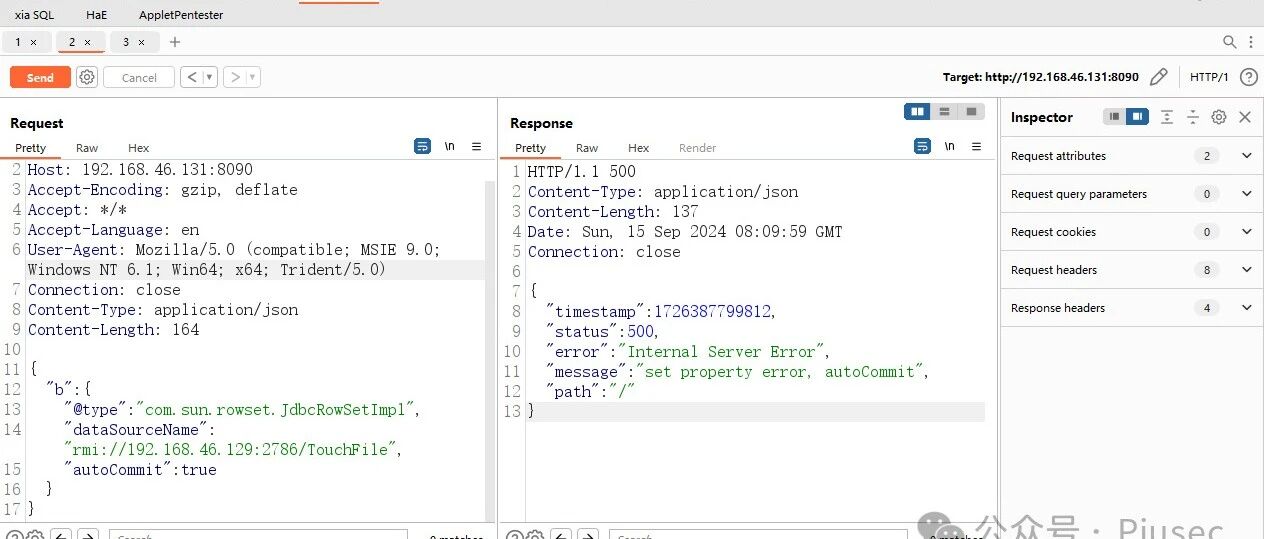This screenshot has height=539, width=1264.
Task: Jump to next match in request search
Action: (x=88, y=536)
